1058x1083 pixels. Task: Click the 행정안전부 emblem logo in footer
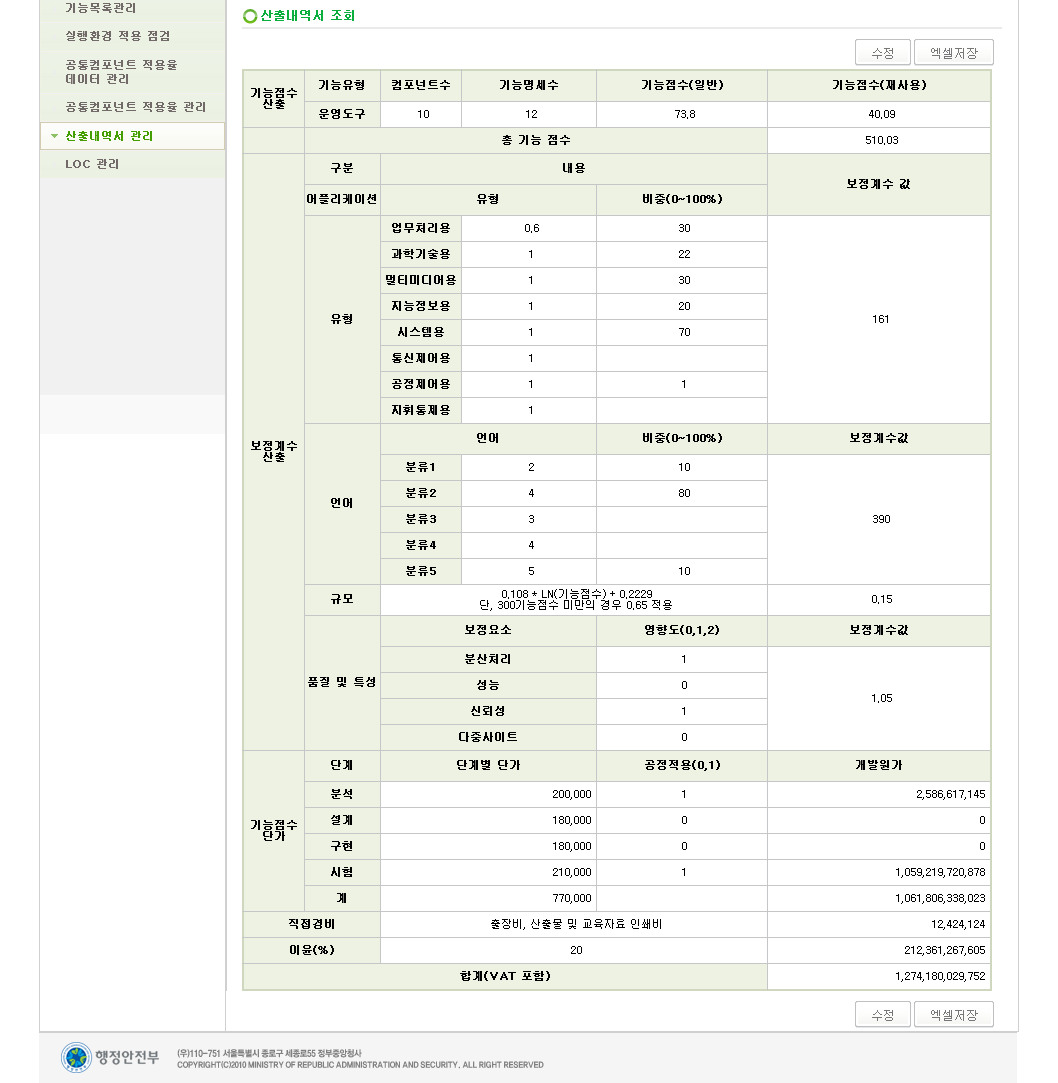pos(76,1057)
